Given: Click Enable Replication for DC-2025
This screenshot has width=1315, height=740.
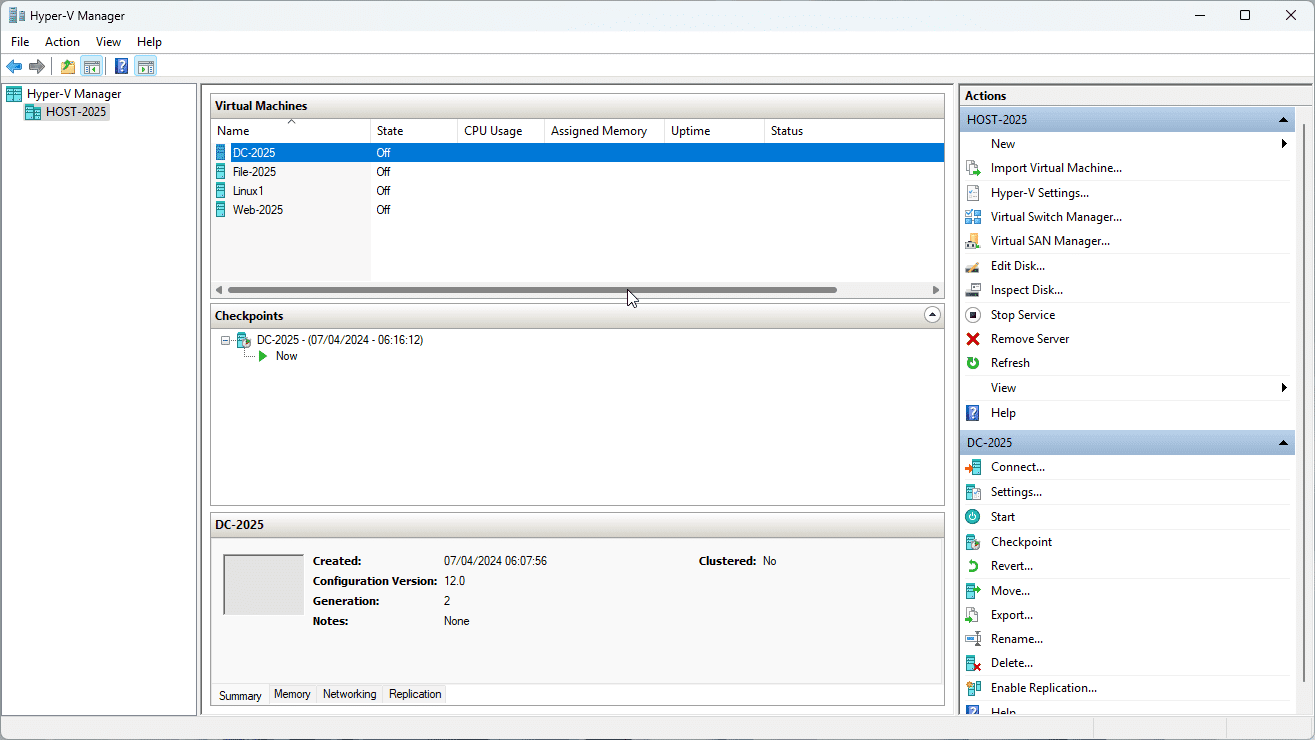Looking at the screenshot, I should [x=1043, y=687].
